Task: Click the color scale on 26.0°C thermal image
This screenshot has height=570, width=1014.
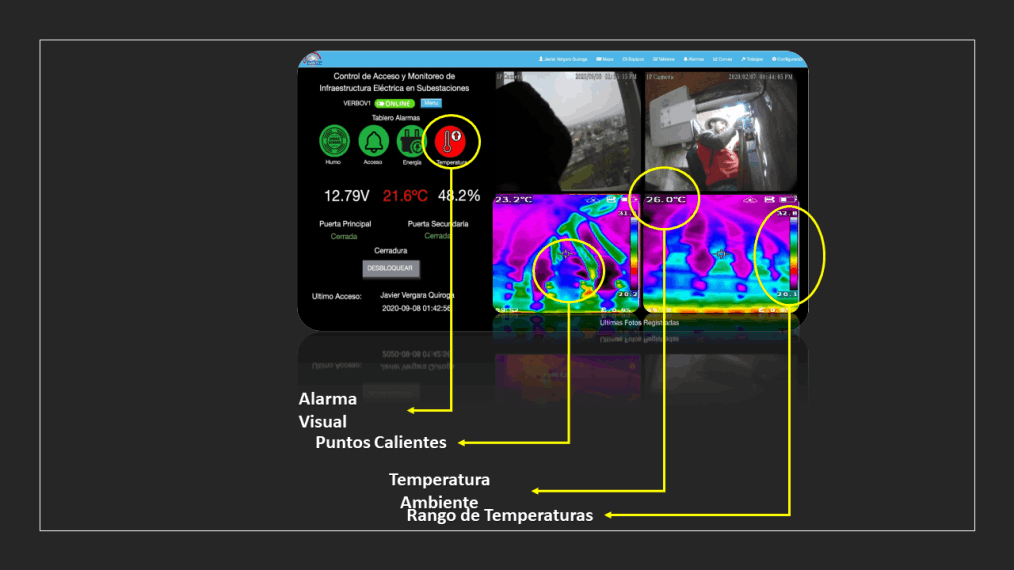Action: (794, 252)
